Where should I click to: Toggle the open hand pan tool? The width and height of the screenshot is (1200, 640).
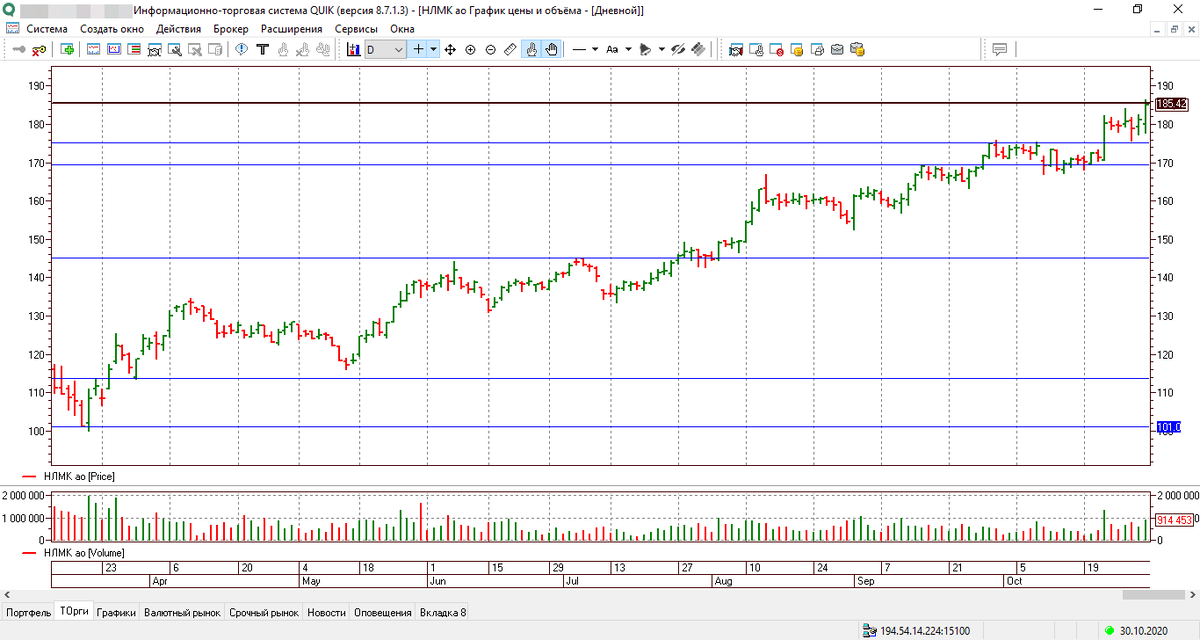point(551,49)
